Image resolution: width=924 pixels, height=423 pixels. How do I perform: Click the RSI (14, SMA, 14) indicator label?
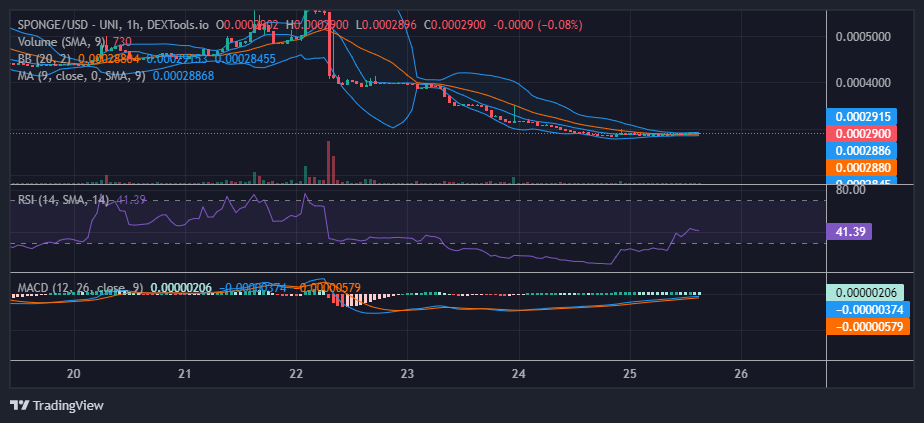point(63,200)
